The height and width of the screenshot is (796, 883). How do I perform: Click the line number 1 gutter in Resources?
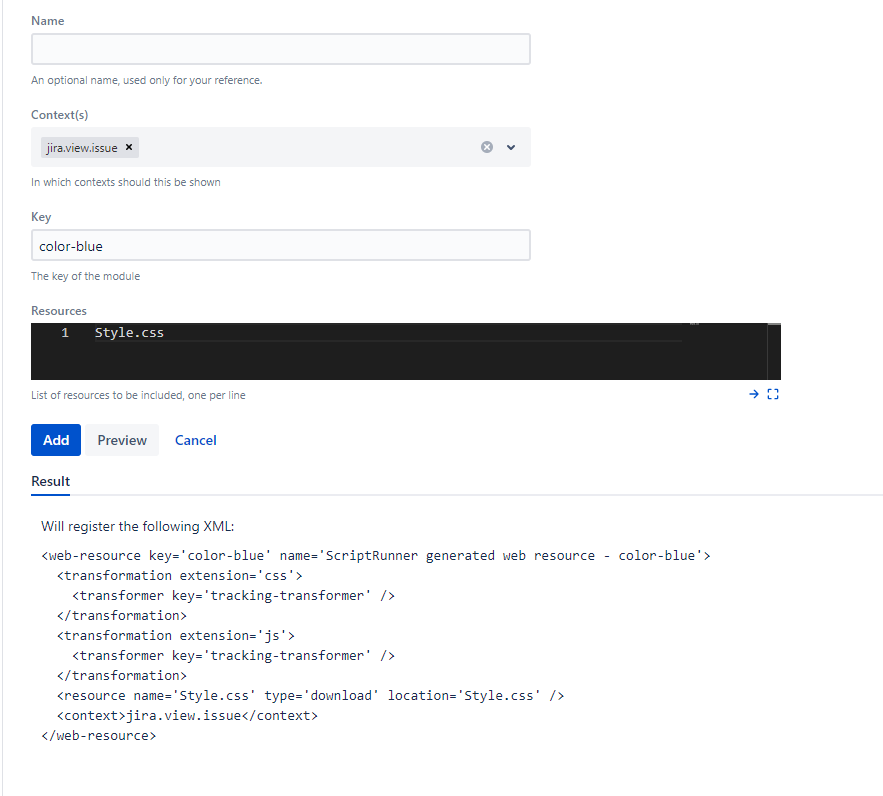click(65, 332)
